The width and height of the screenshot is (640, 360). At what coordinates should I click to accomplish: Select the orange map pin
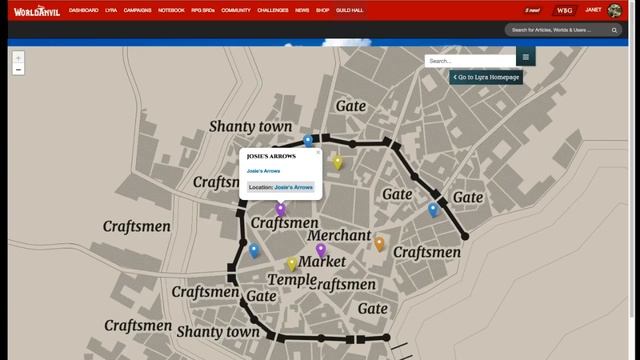pos(379,244)
